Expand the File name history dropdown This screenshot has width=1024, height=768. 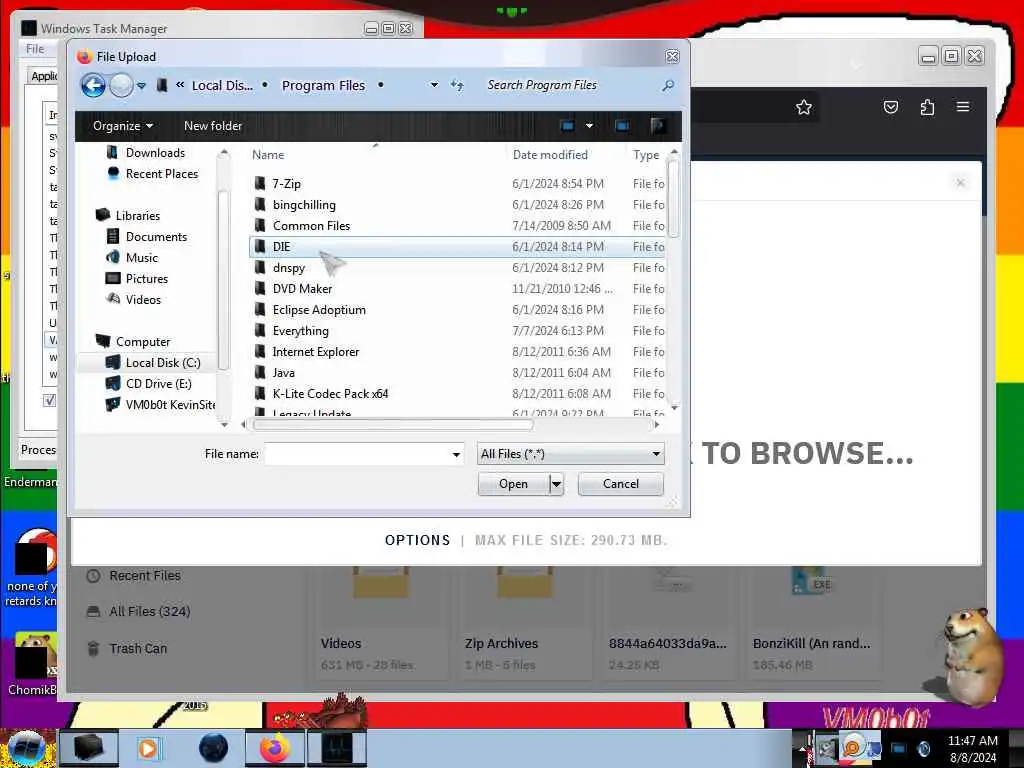(x=456, y=454)
